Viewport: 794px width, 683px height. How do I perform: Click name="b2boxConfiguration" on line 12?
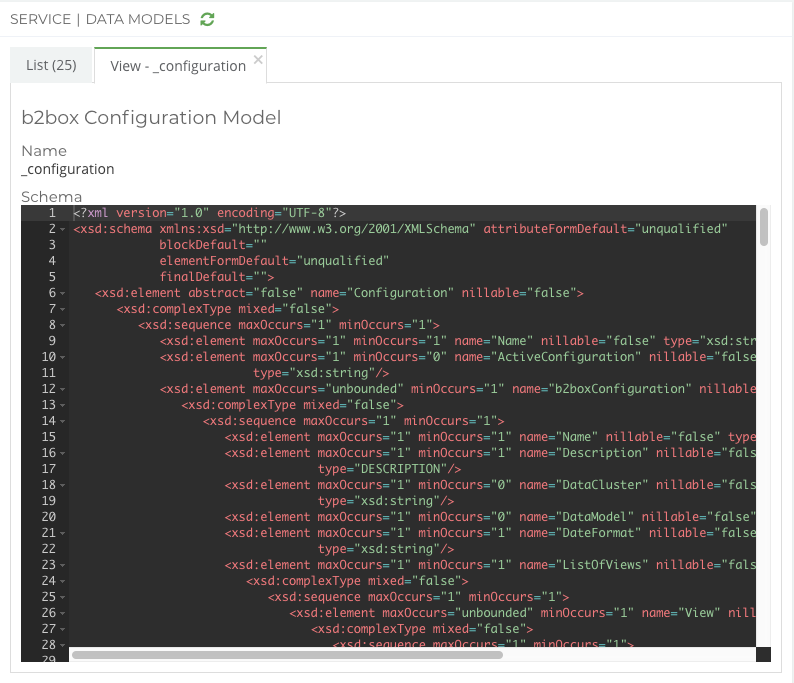(602, 389)
